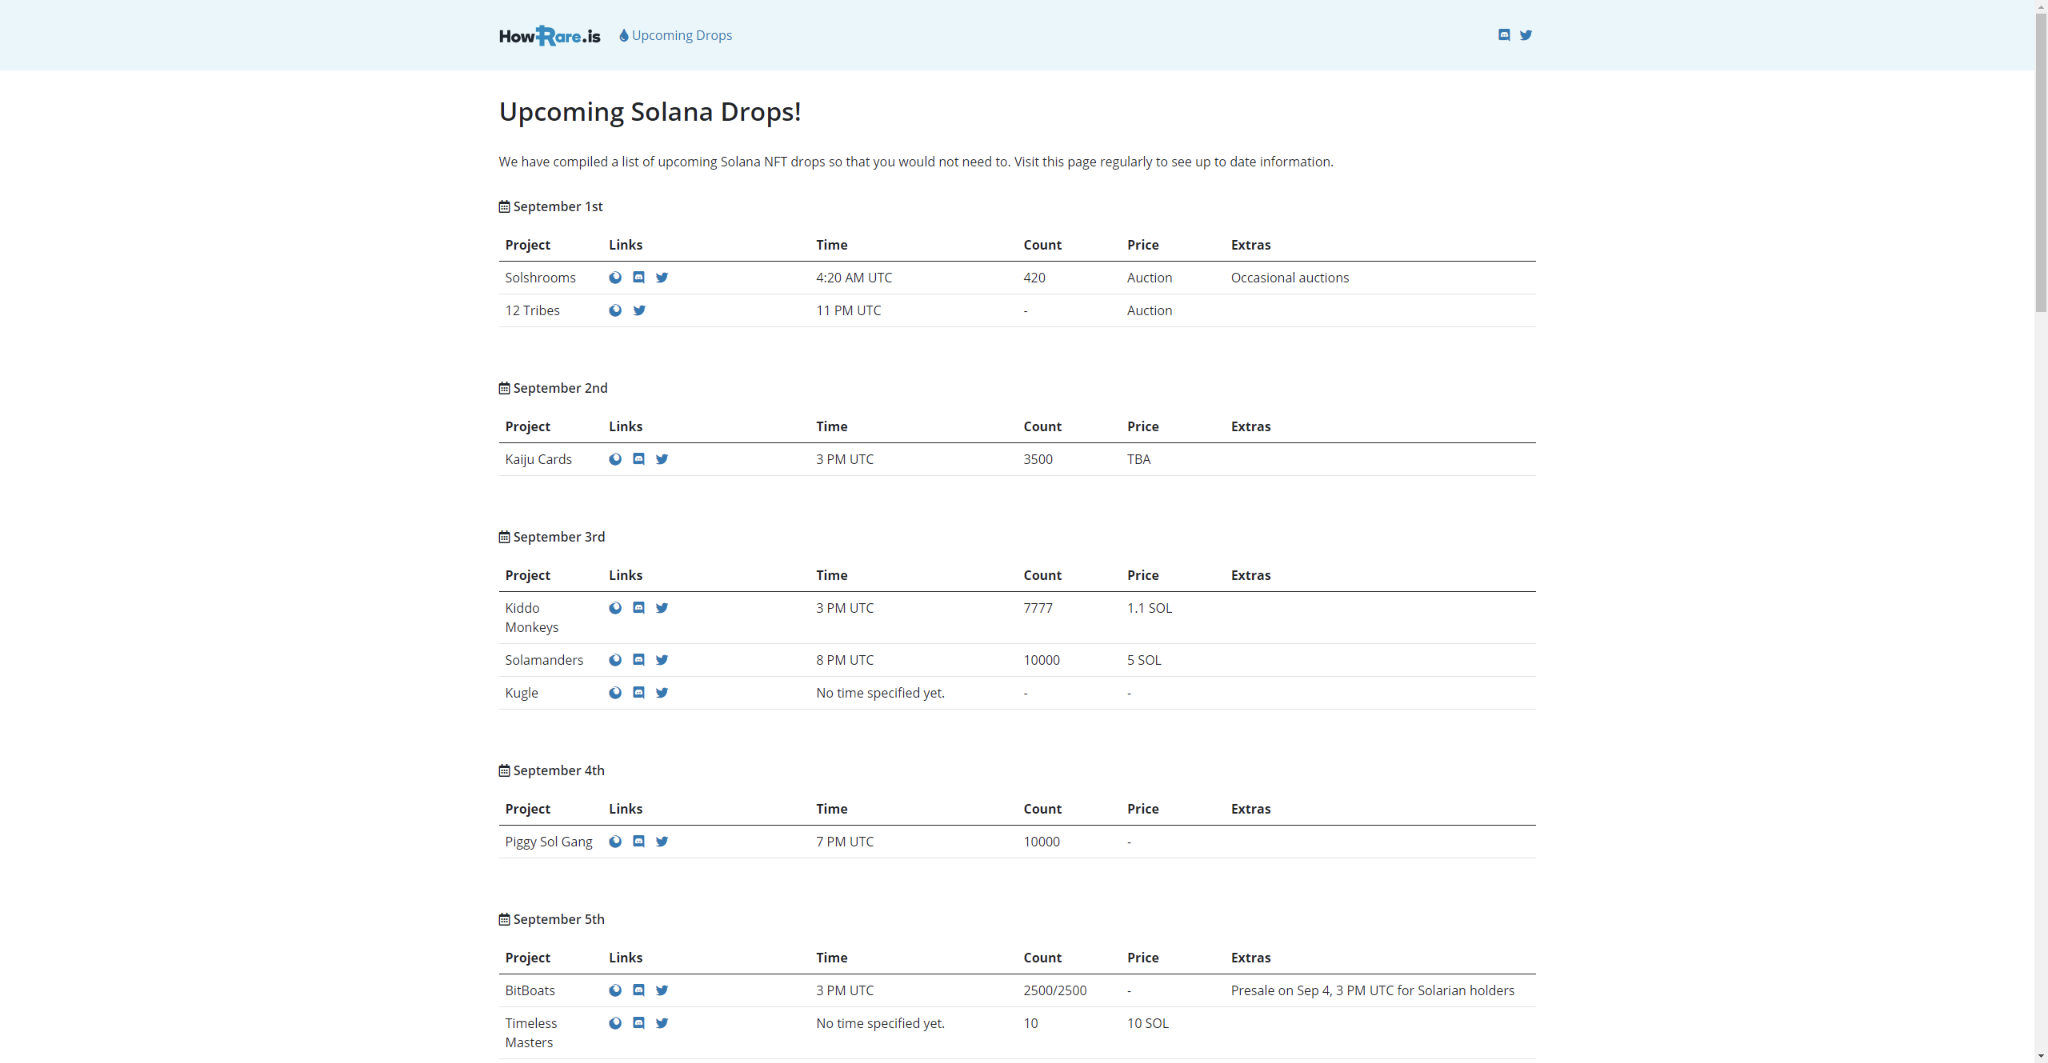Click the Solamanders project name
The height and width of the screenshot is (1063, 2048).
click(x=544, y=660)
